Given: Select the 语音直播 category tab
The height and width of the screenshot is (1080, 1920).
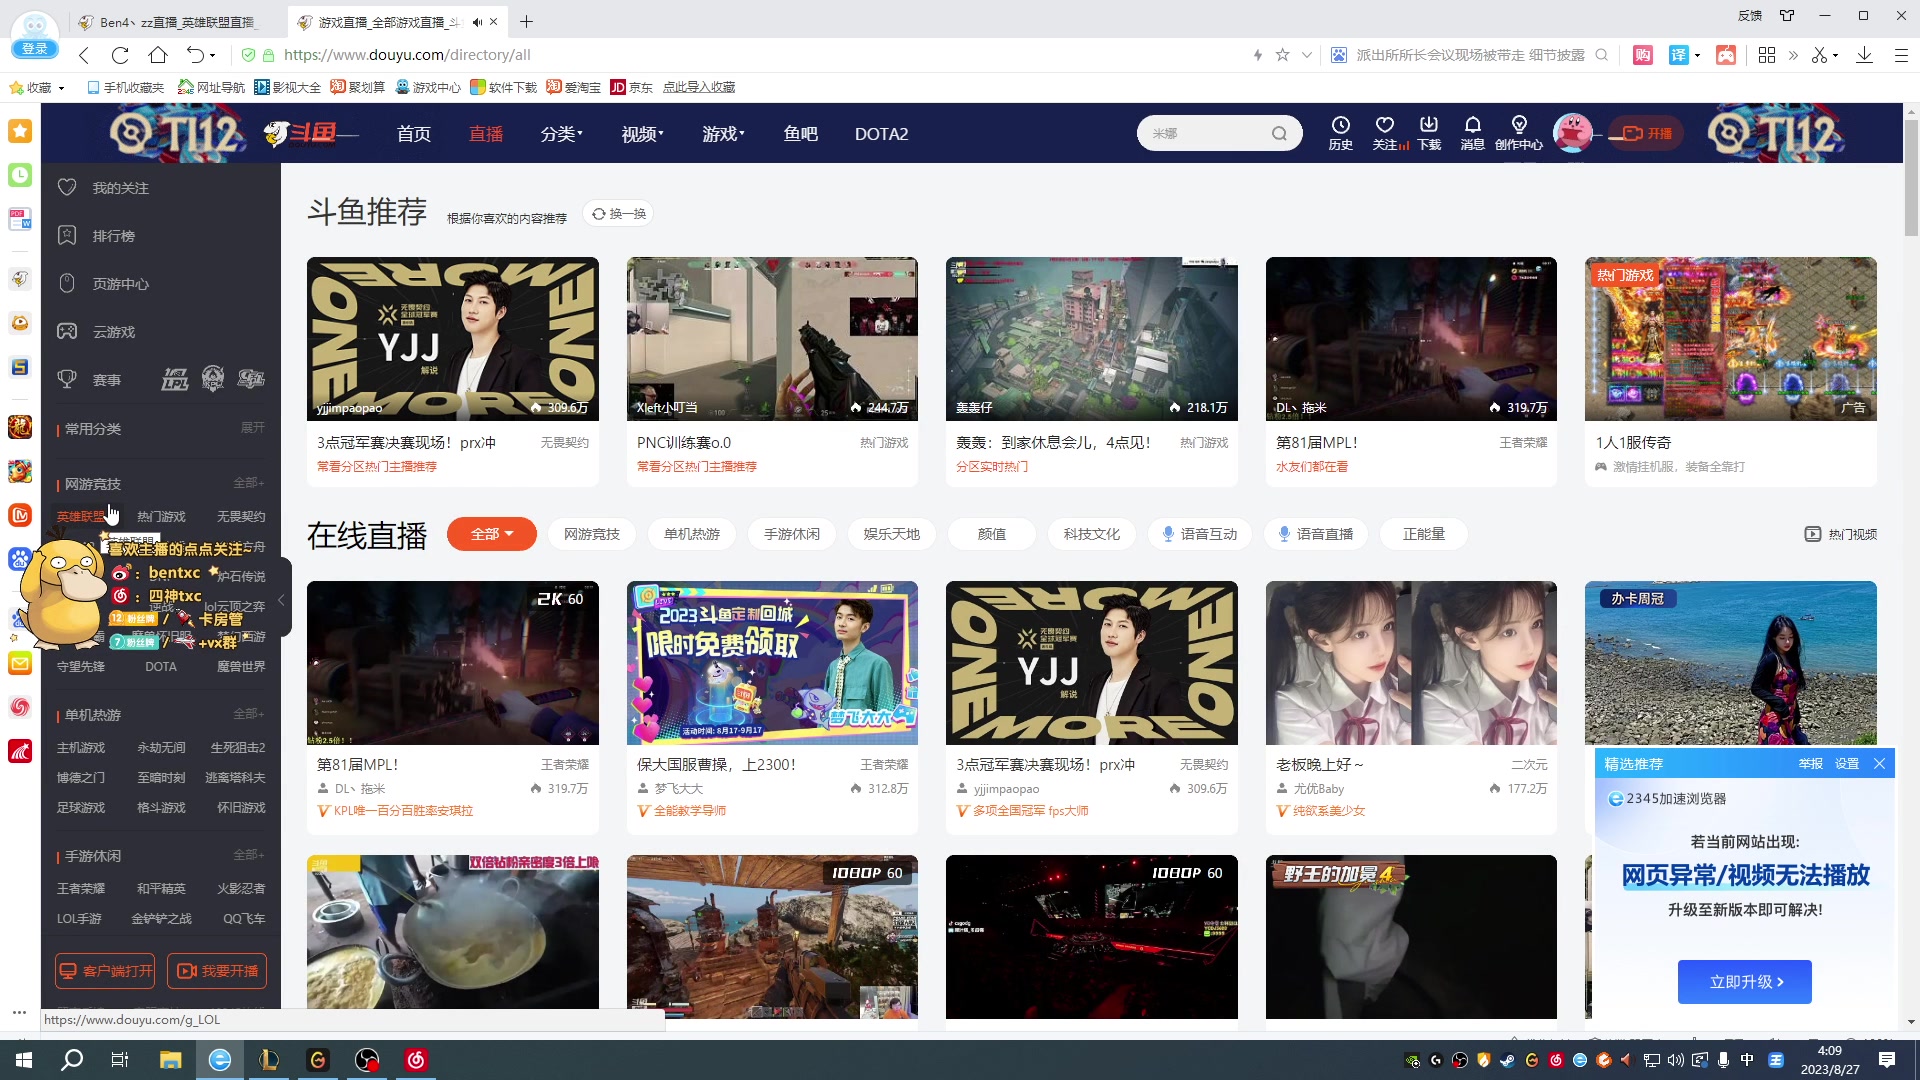Looking at the screenshot, I should tap(1316, 534).
